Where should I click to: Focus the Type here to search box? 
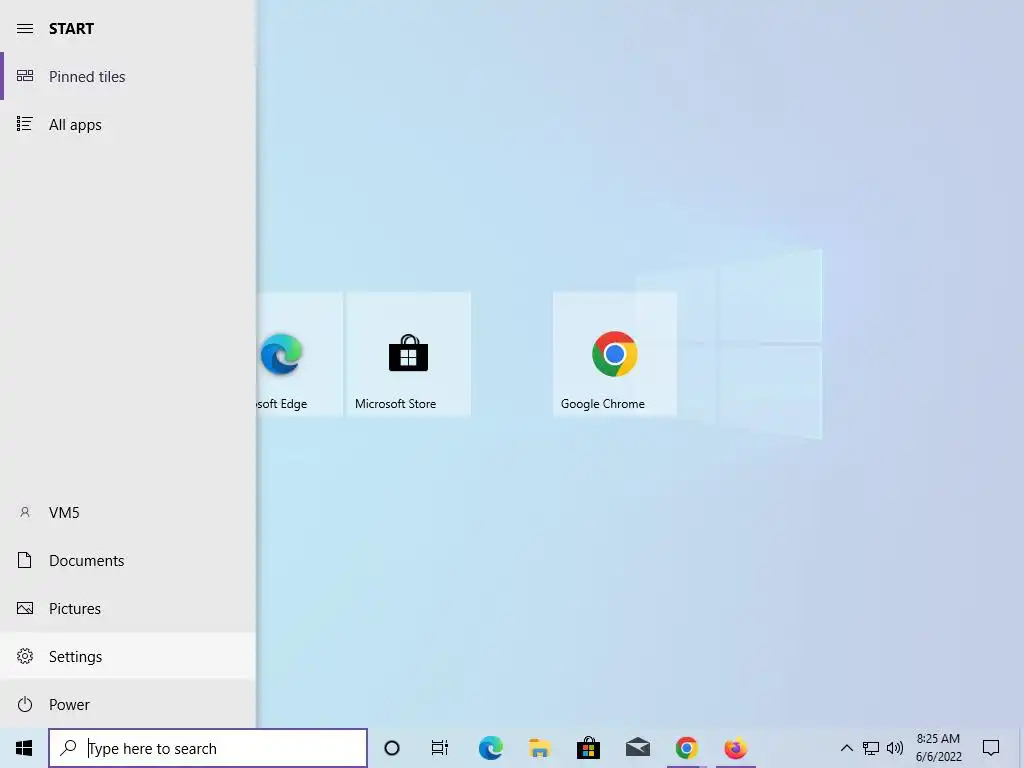click(x=208, y=748)
